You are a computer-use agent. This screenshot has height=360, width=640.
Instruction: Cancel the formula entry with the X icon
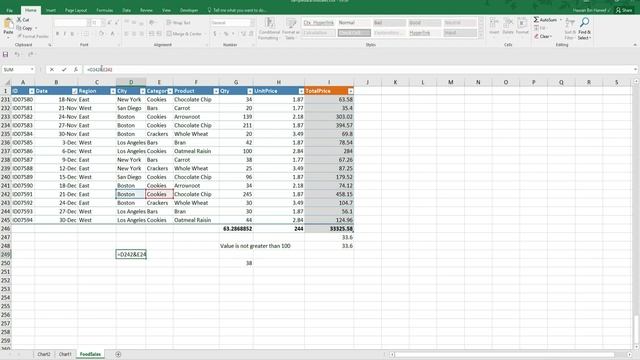click(x=52, y=70)
